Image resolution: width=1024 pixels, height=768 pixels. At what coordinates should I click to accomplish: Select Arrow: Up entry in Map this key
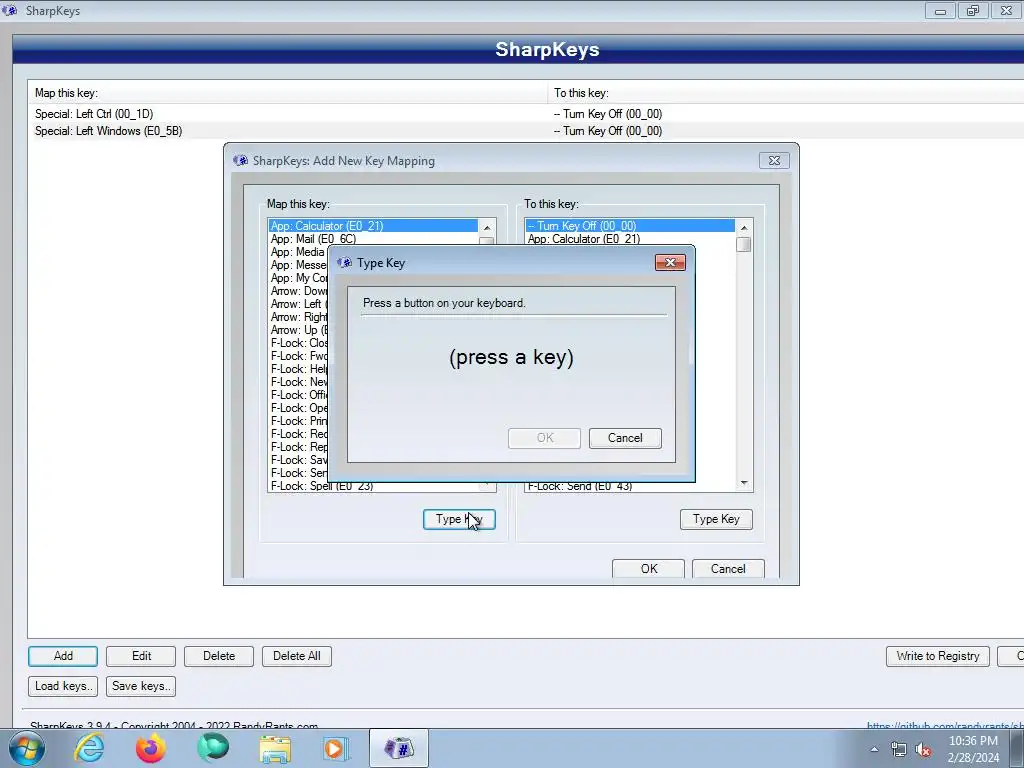(299, 330)
